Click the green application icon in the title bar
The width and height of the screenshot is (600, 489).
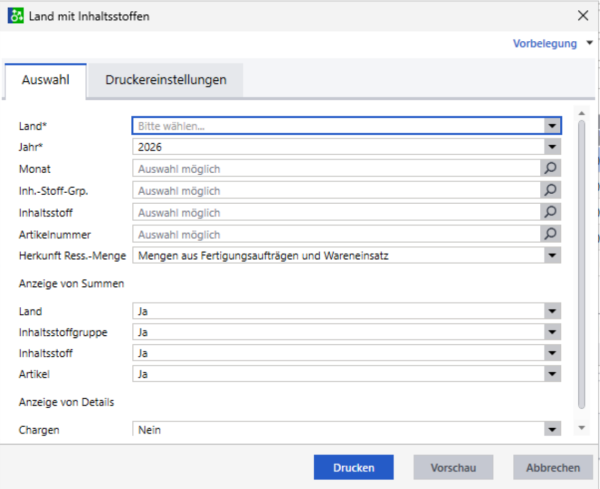click(x=16, y=16)
